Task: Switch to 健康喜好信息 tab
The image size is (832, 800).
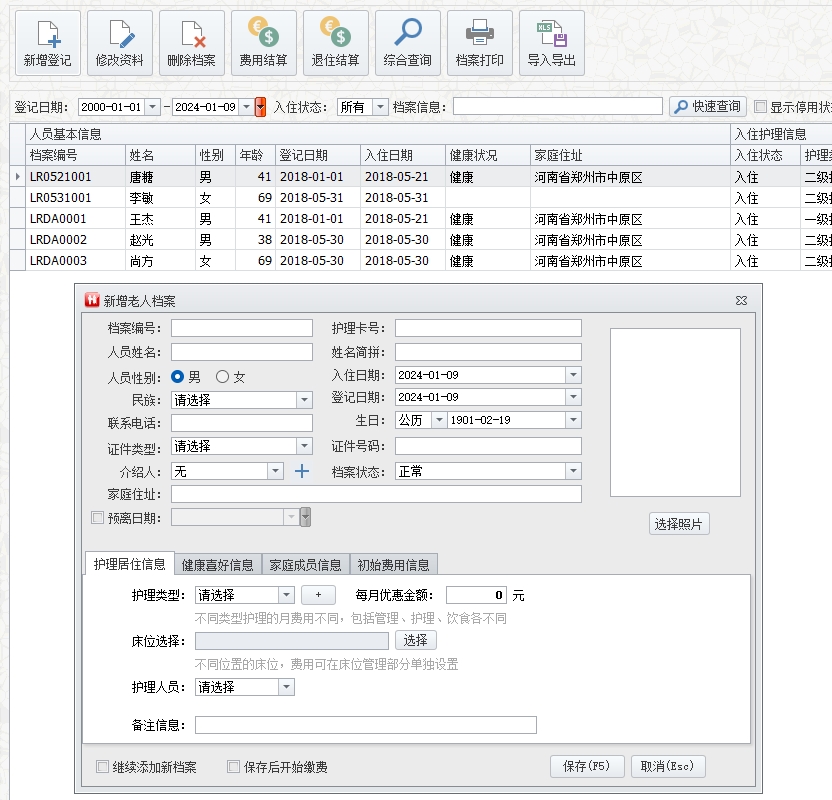Action: [218, 565]
